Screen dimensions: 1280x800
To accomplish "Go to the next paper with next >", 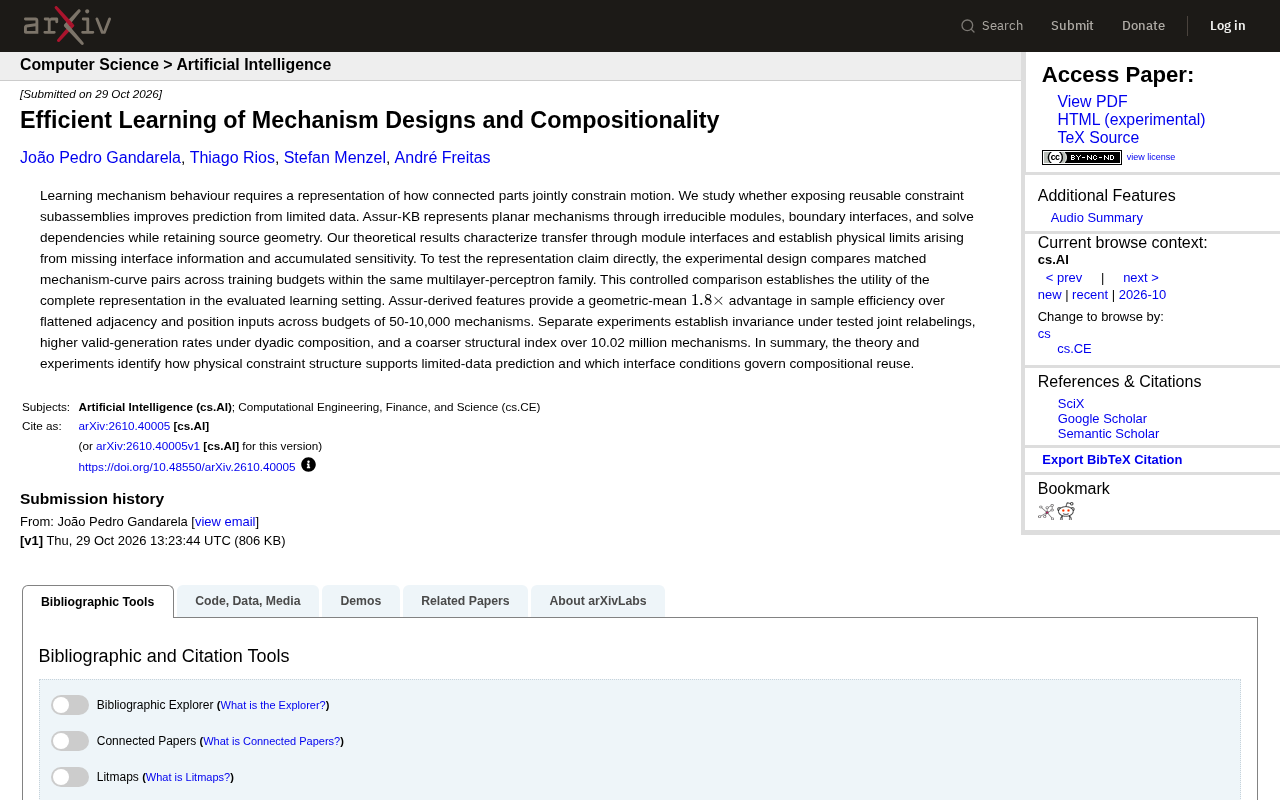I will (1141, 278).
